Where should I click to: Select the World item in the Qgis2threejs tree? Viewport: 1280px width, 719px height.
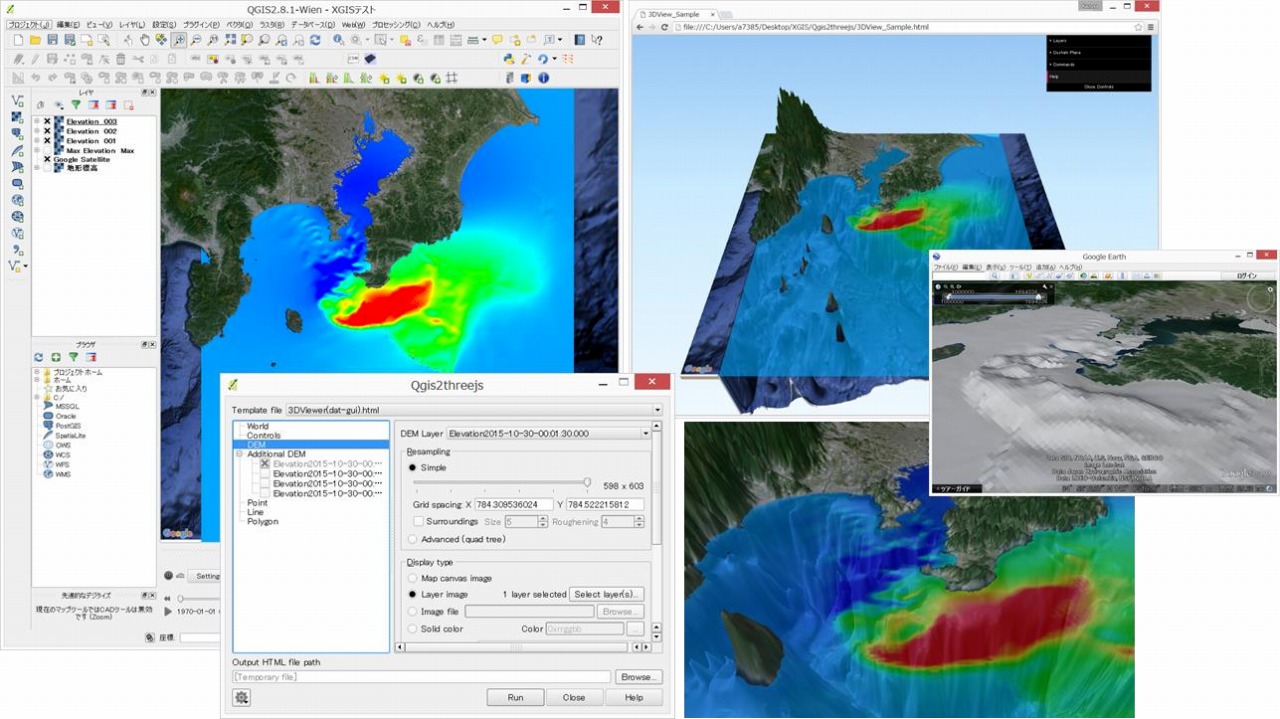(257, 427)
